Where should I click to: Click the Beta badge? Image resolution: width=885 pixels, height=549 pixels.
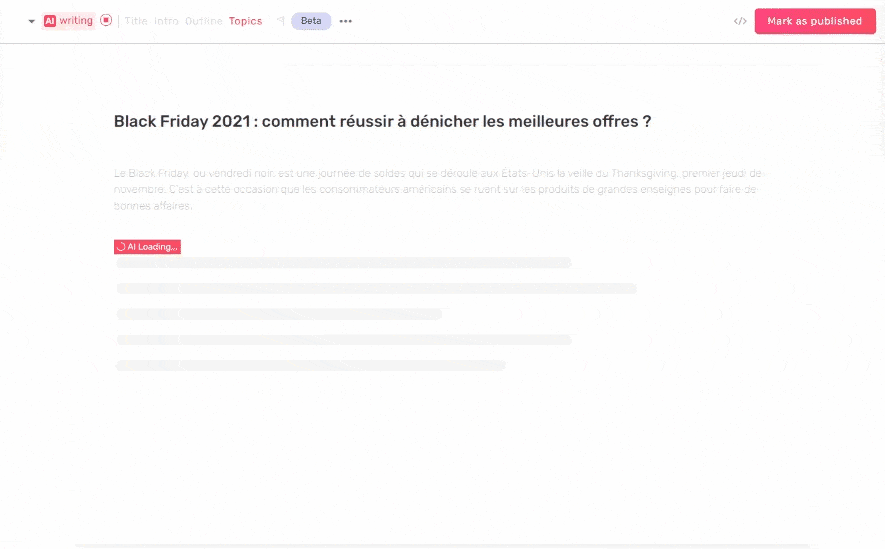tap(311, 21)
